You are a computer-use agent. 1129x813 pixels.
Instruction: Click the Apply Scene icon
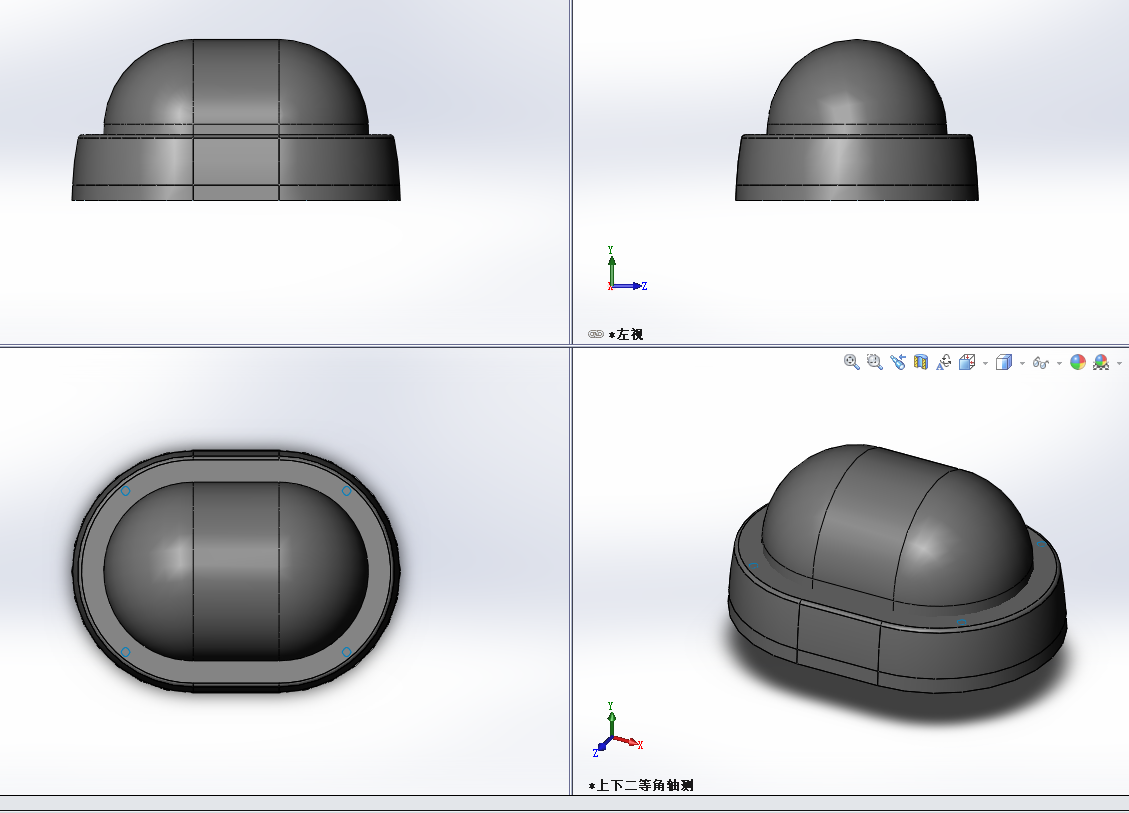tap(1101, 362)
